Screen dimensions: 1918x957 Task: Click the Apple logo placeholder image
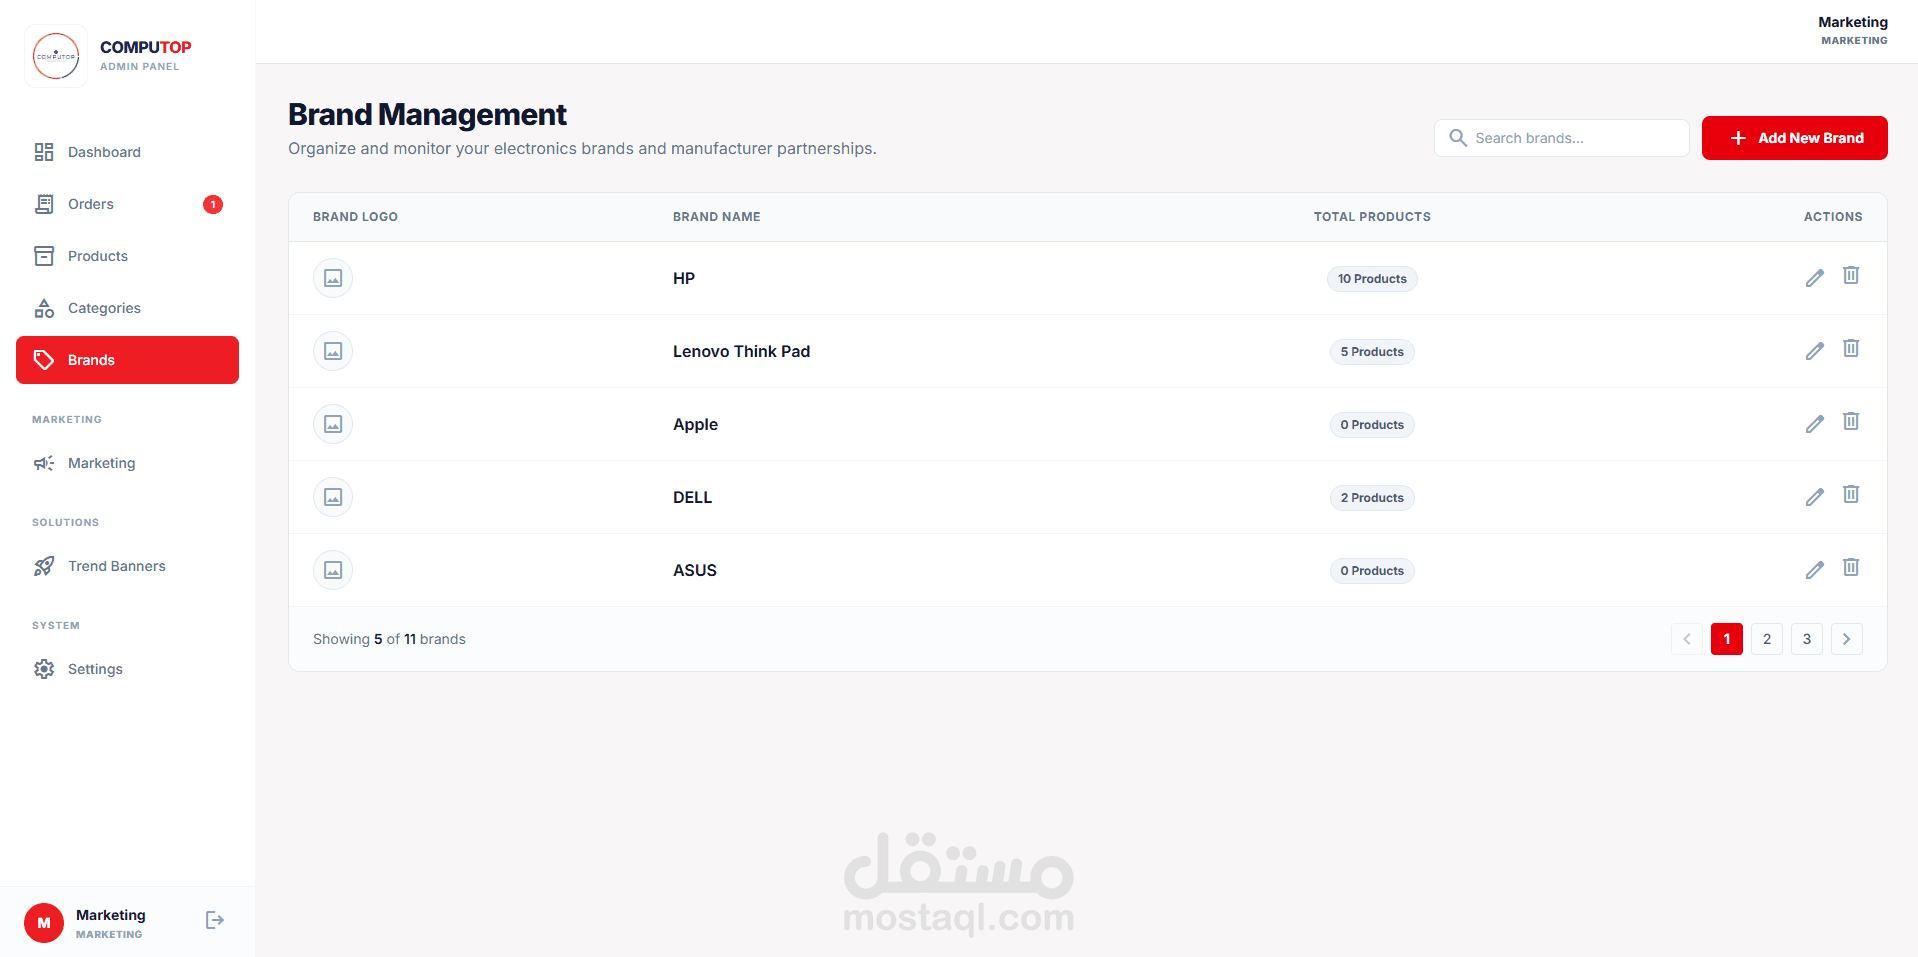coord(333,424)
